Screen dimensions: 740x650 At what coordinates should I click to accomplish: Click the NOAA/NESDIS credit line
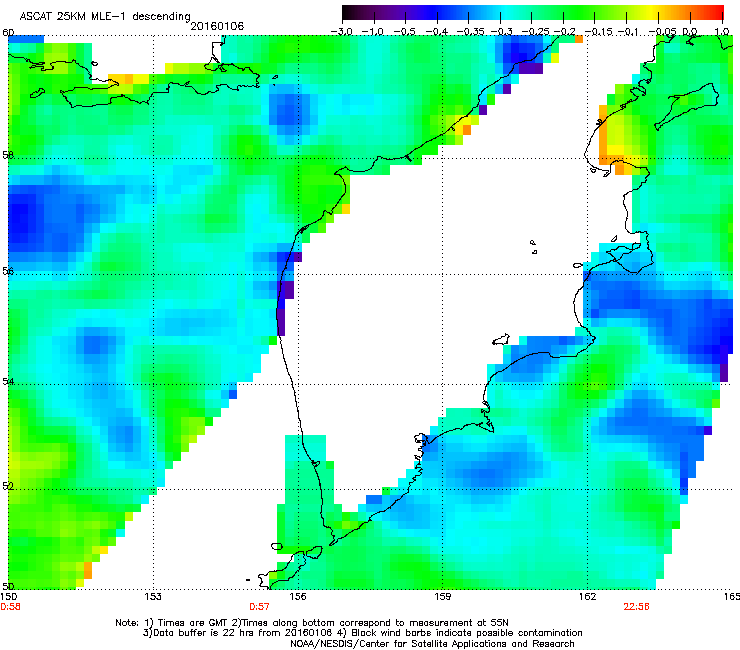pos(432,644)
